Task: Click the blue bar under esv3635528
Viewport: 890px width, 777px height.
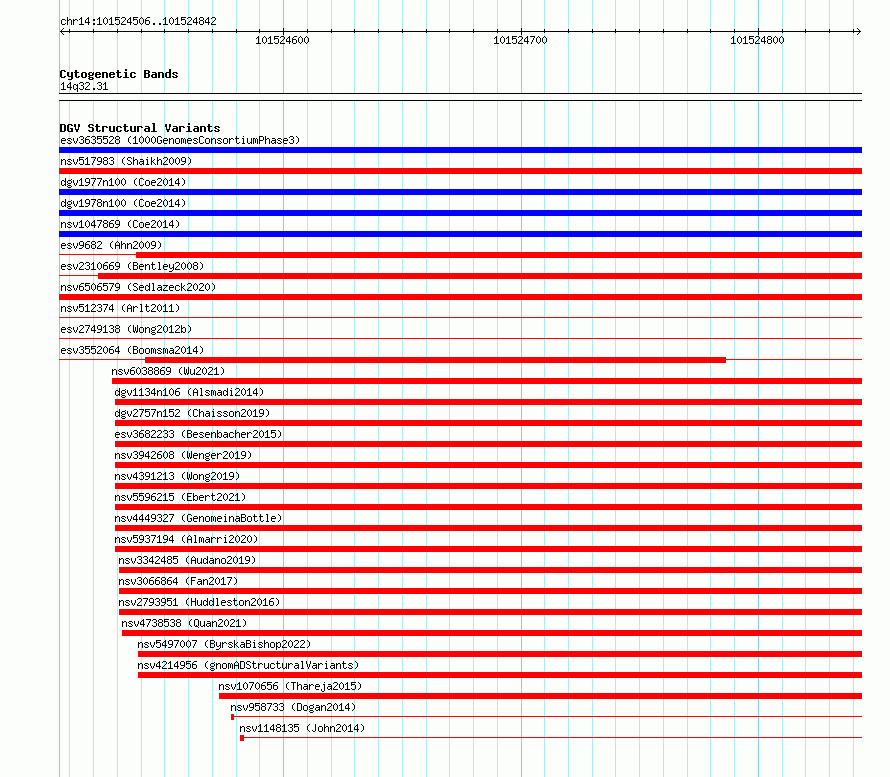Action: pyautogui.click(x=460, y=150)
